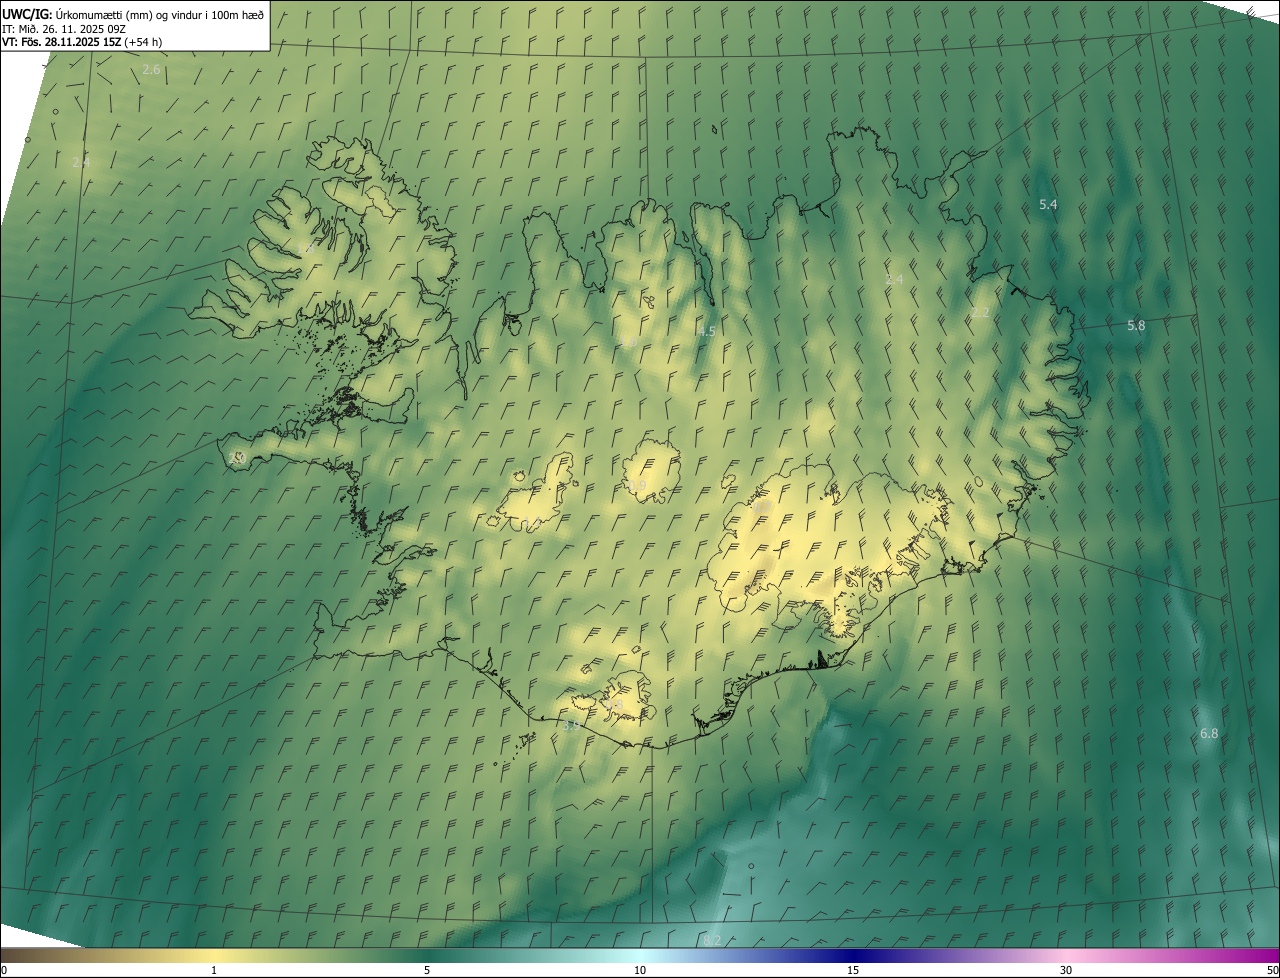Click the color scale tick labeled 15
The image size is (1280, 978).
(853, 970)
